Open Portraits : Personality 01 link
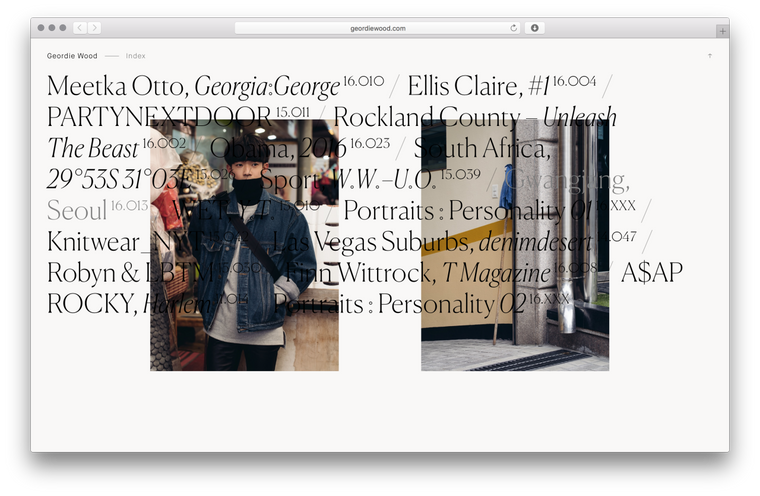The width and height of the screenshot is (760, 496). tap(489, 210)
